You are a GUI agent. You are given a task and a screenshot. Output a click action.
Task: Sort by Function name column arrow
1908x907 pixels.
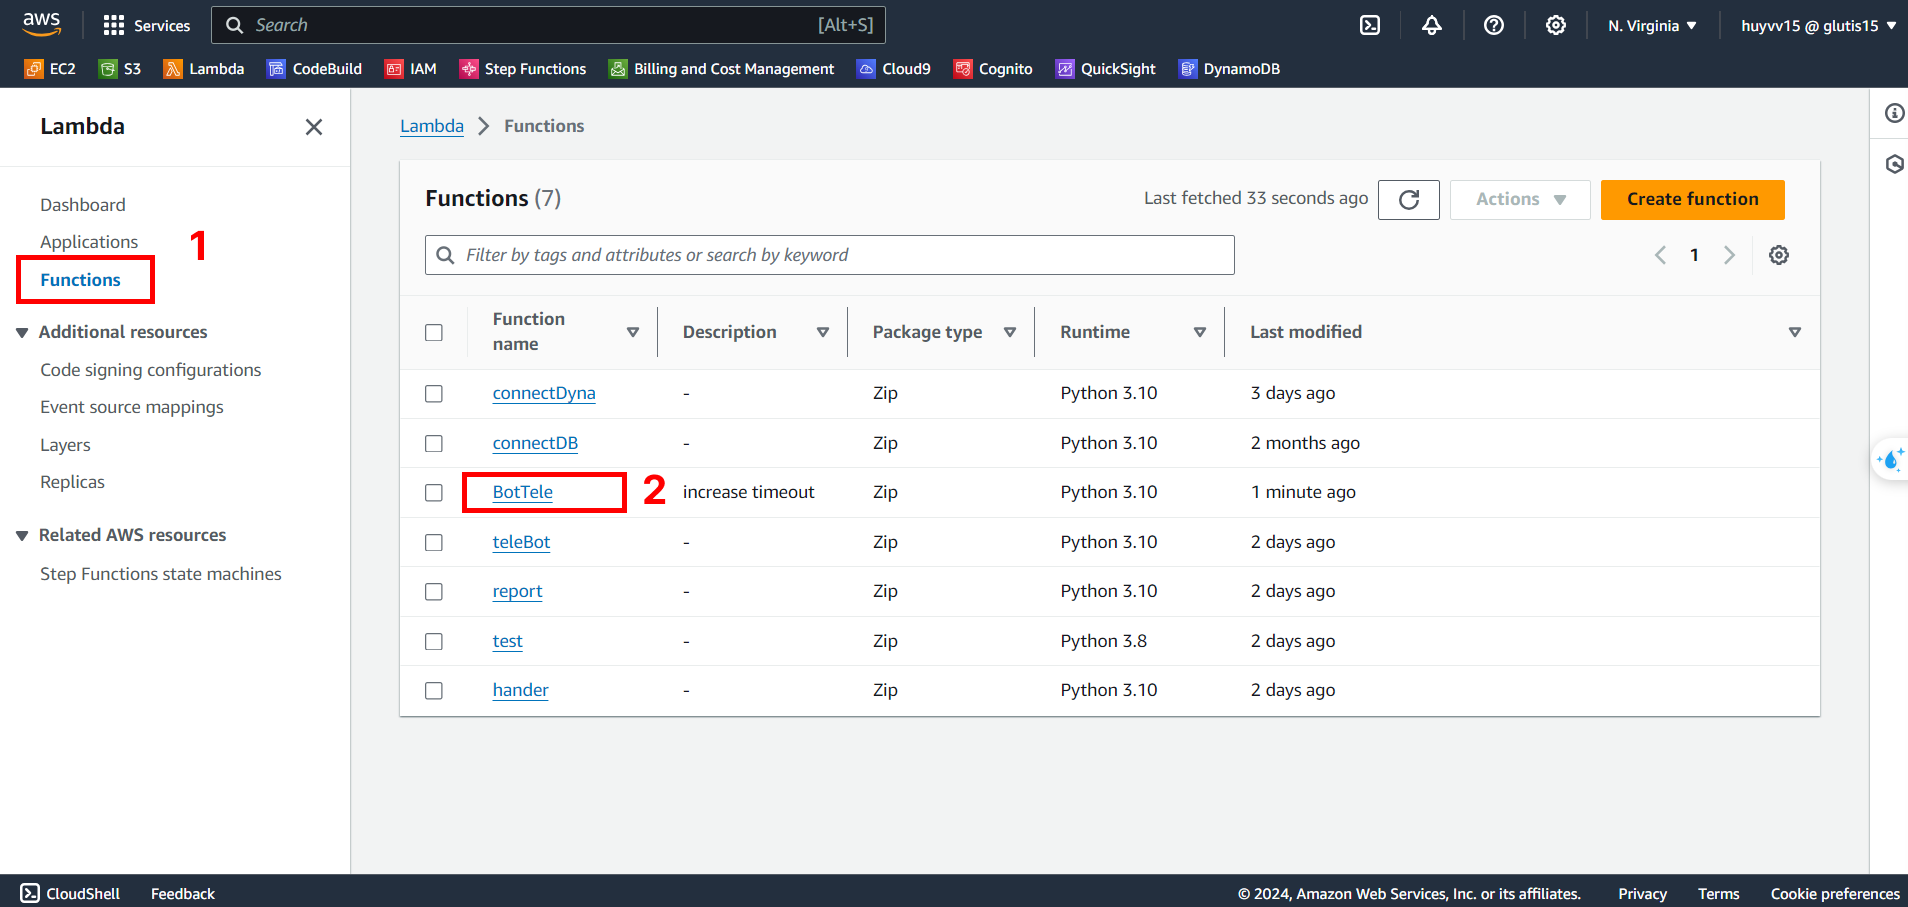click(x=632, y=332)
